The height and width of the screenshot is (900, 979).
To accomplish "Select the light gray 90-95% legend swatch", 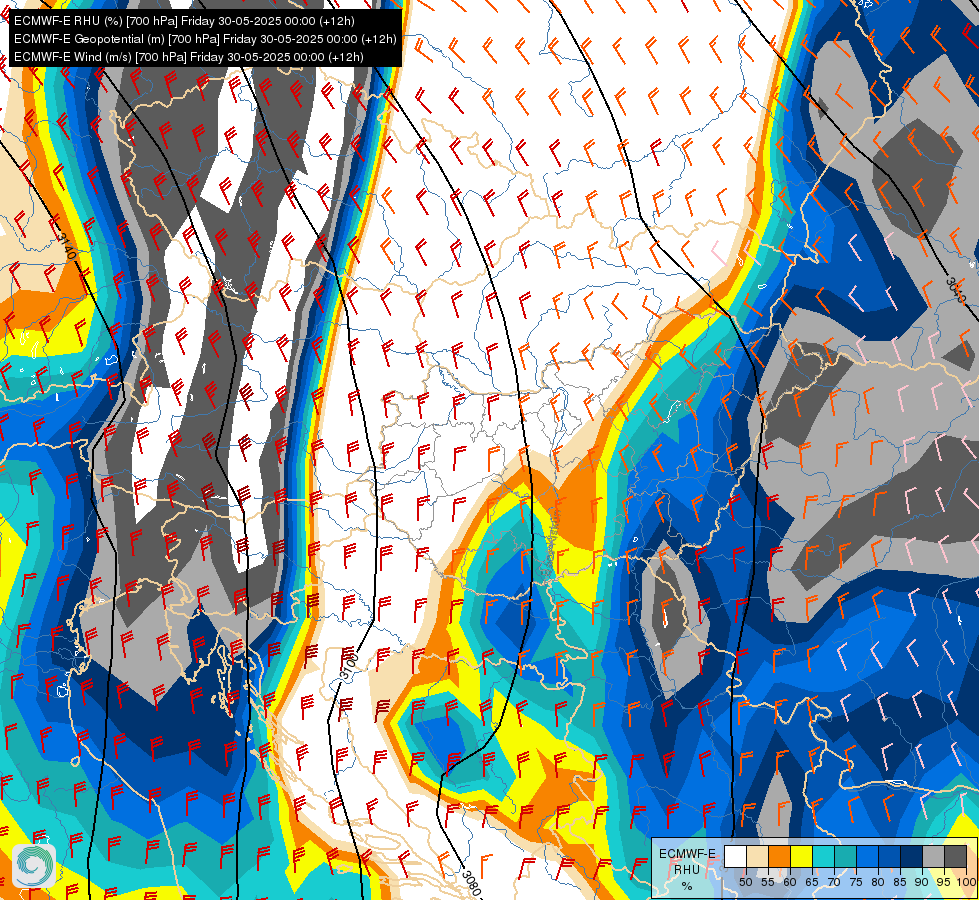I will click(x=934, y=856).
